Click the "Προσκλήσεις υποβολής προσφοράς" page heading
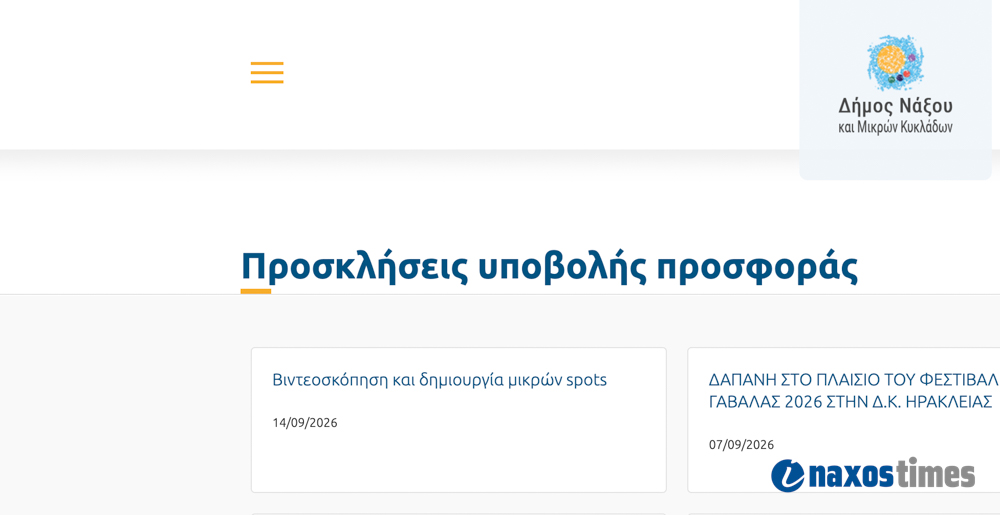This screenshot has height=515, width=1000. (x=549, y=267)
